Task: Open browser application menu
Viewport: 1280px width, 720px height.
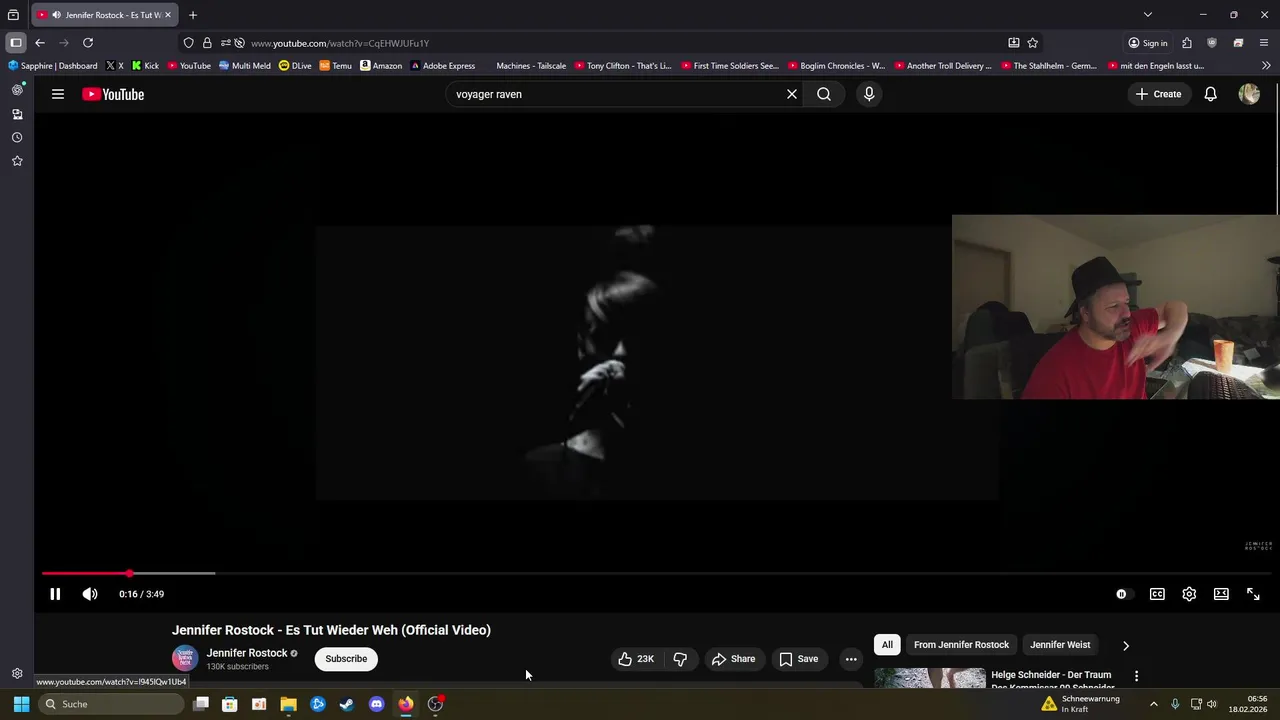Action: pyautogui.click(x=1265, y=43)
